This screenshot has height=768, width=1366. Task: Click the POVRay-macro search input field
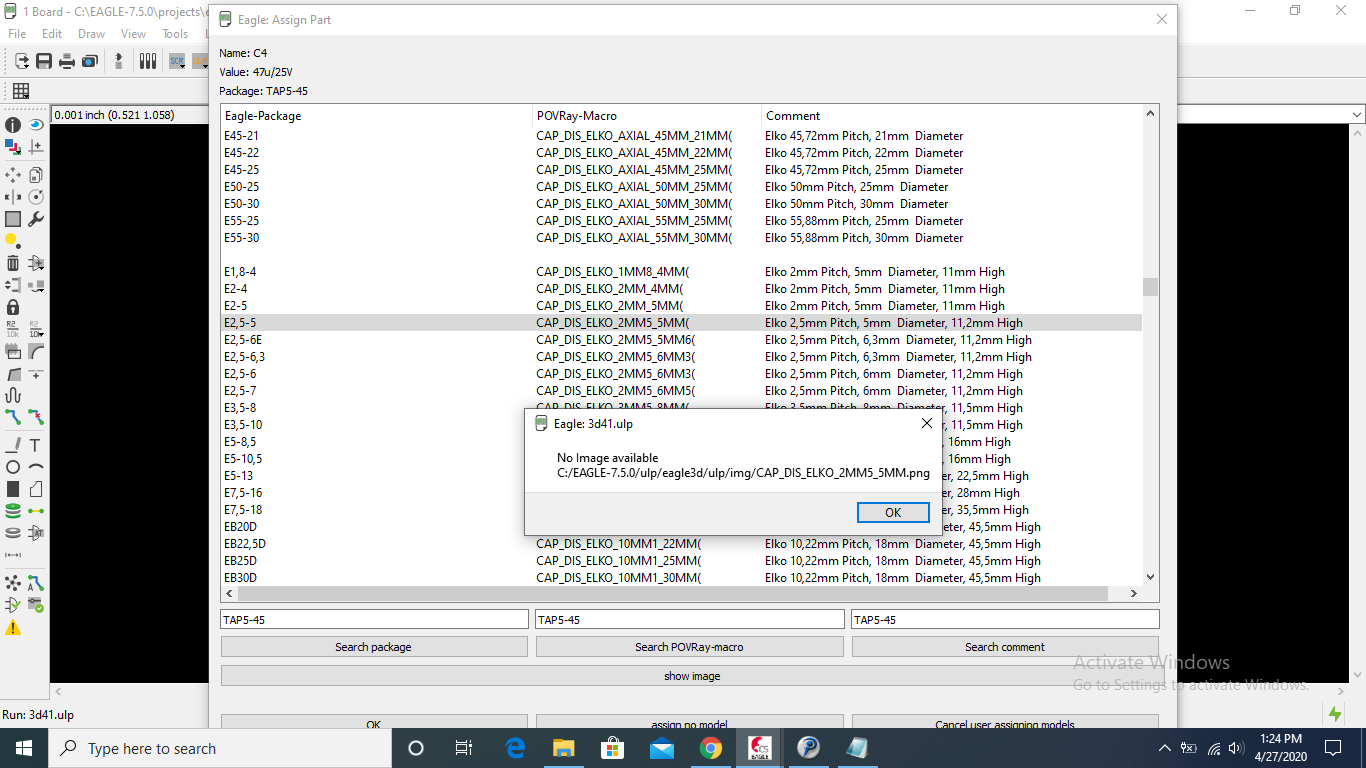coord(690,620)
